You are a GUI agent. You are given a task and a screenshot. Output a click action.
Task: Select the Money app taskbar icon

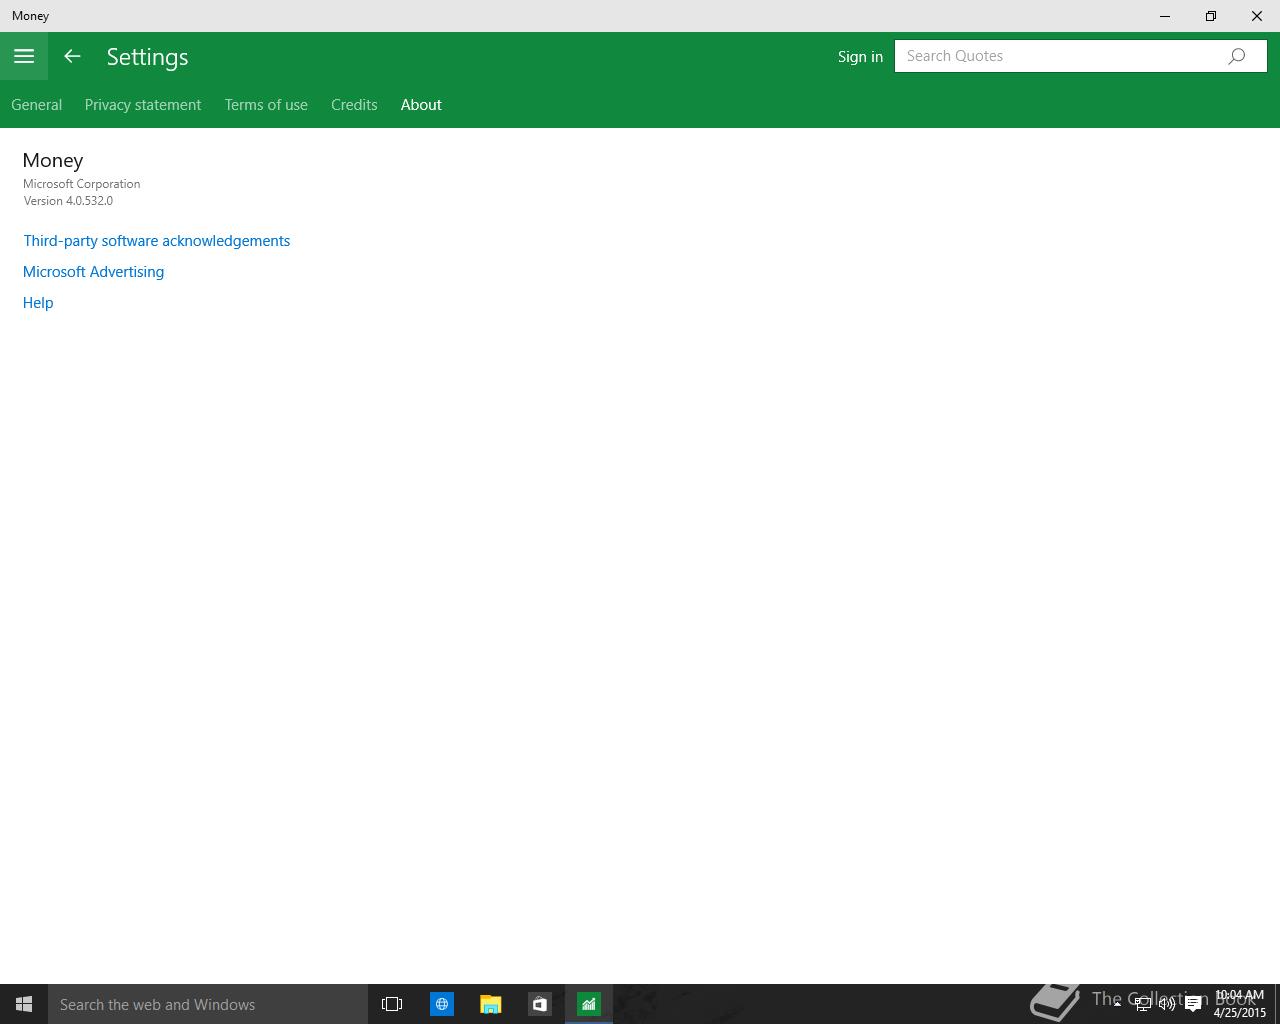point(589,1004)
